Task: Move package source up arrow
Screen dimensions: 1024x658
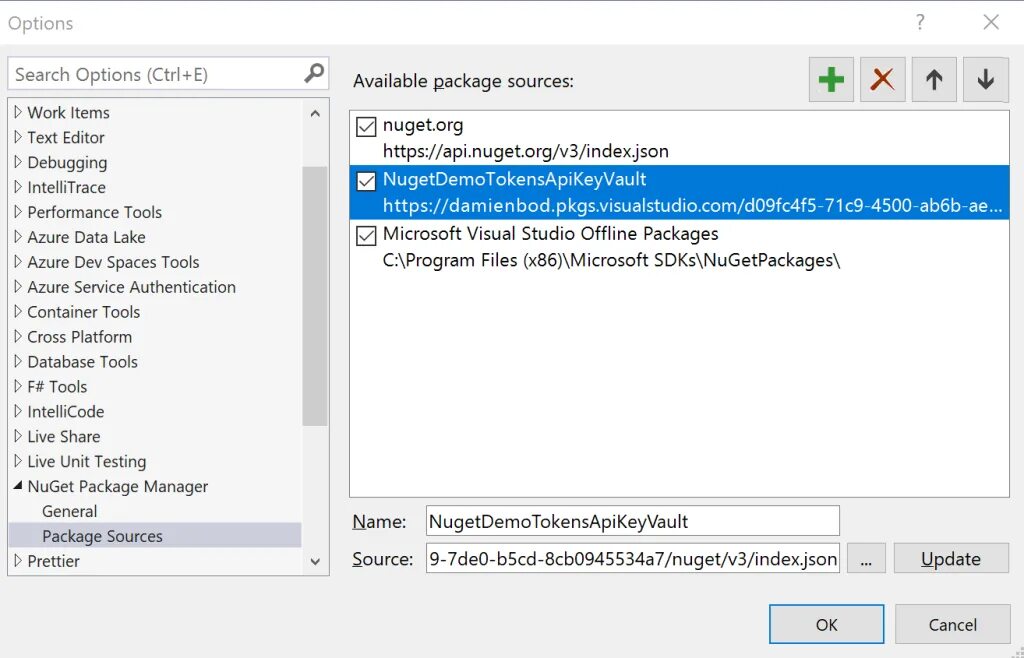Action: [934, 80]
